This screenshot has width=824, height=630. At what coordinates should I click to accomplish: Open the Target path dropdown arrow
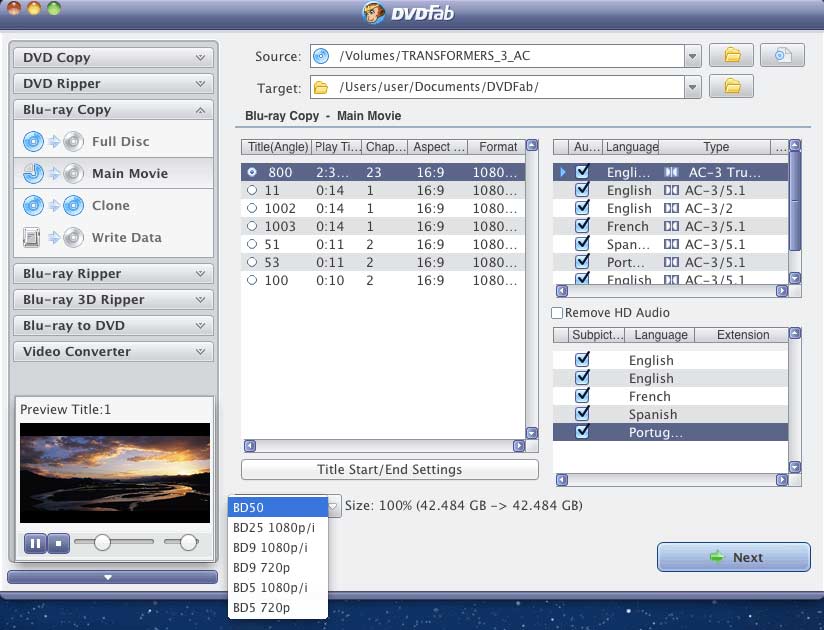[x=693, y=87]
